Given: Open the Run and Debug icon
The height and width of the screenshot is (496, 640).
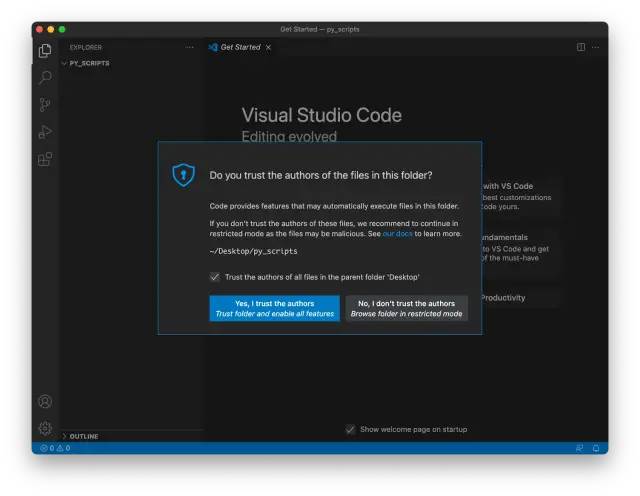Looking at the screenshot, I should pos(45,132).
